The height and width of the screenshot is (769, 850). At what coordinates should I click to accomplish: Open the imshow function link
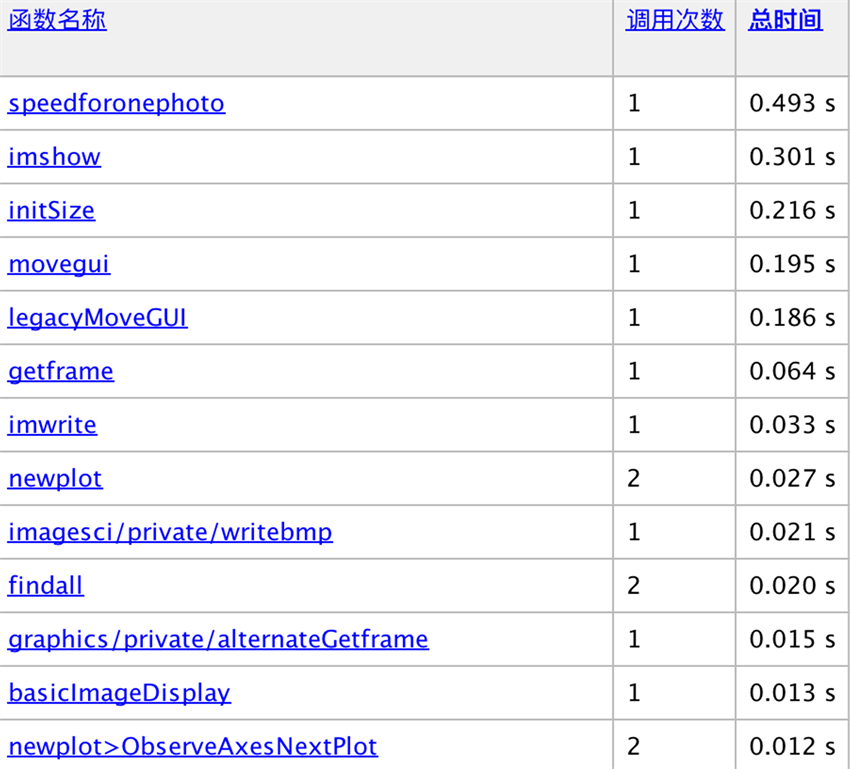(x=54, y=157)
